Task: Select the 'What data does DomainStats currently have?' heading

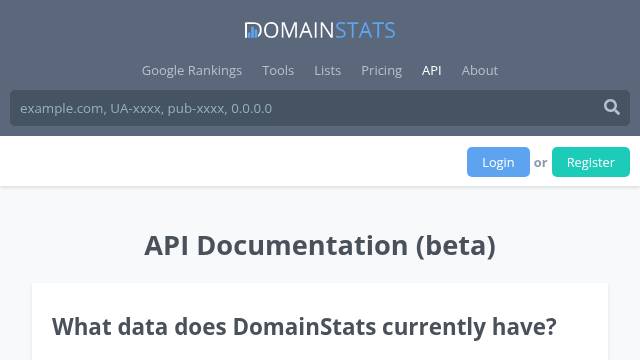Action: 304,327
